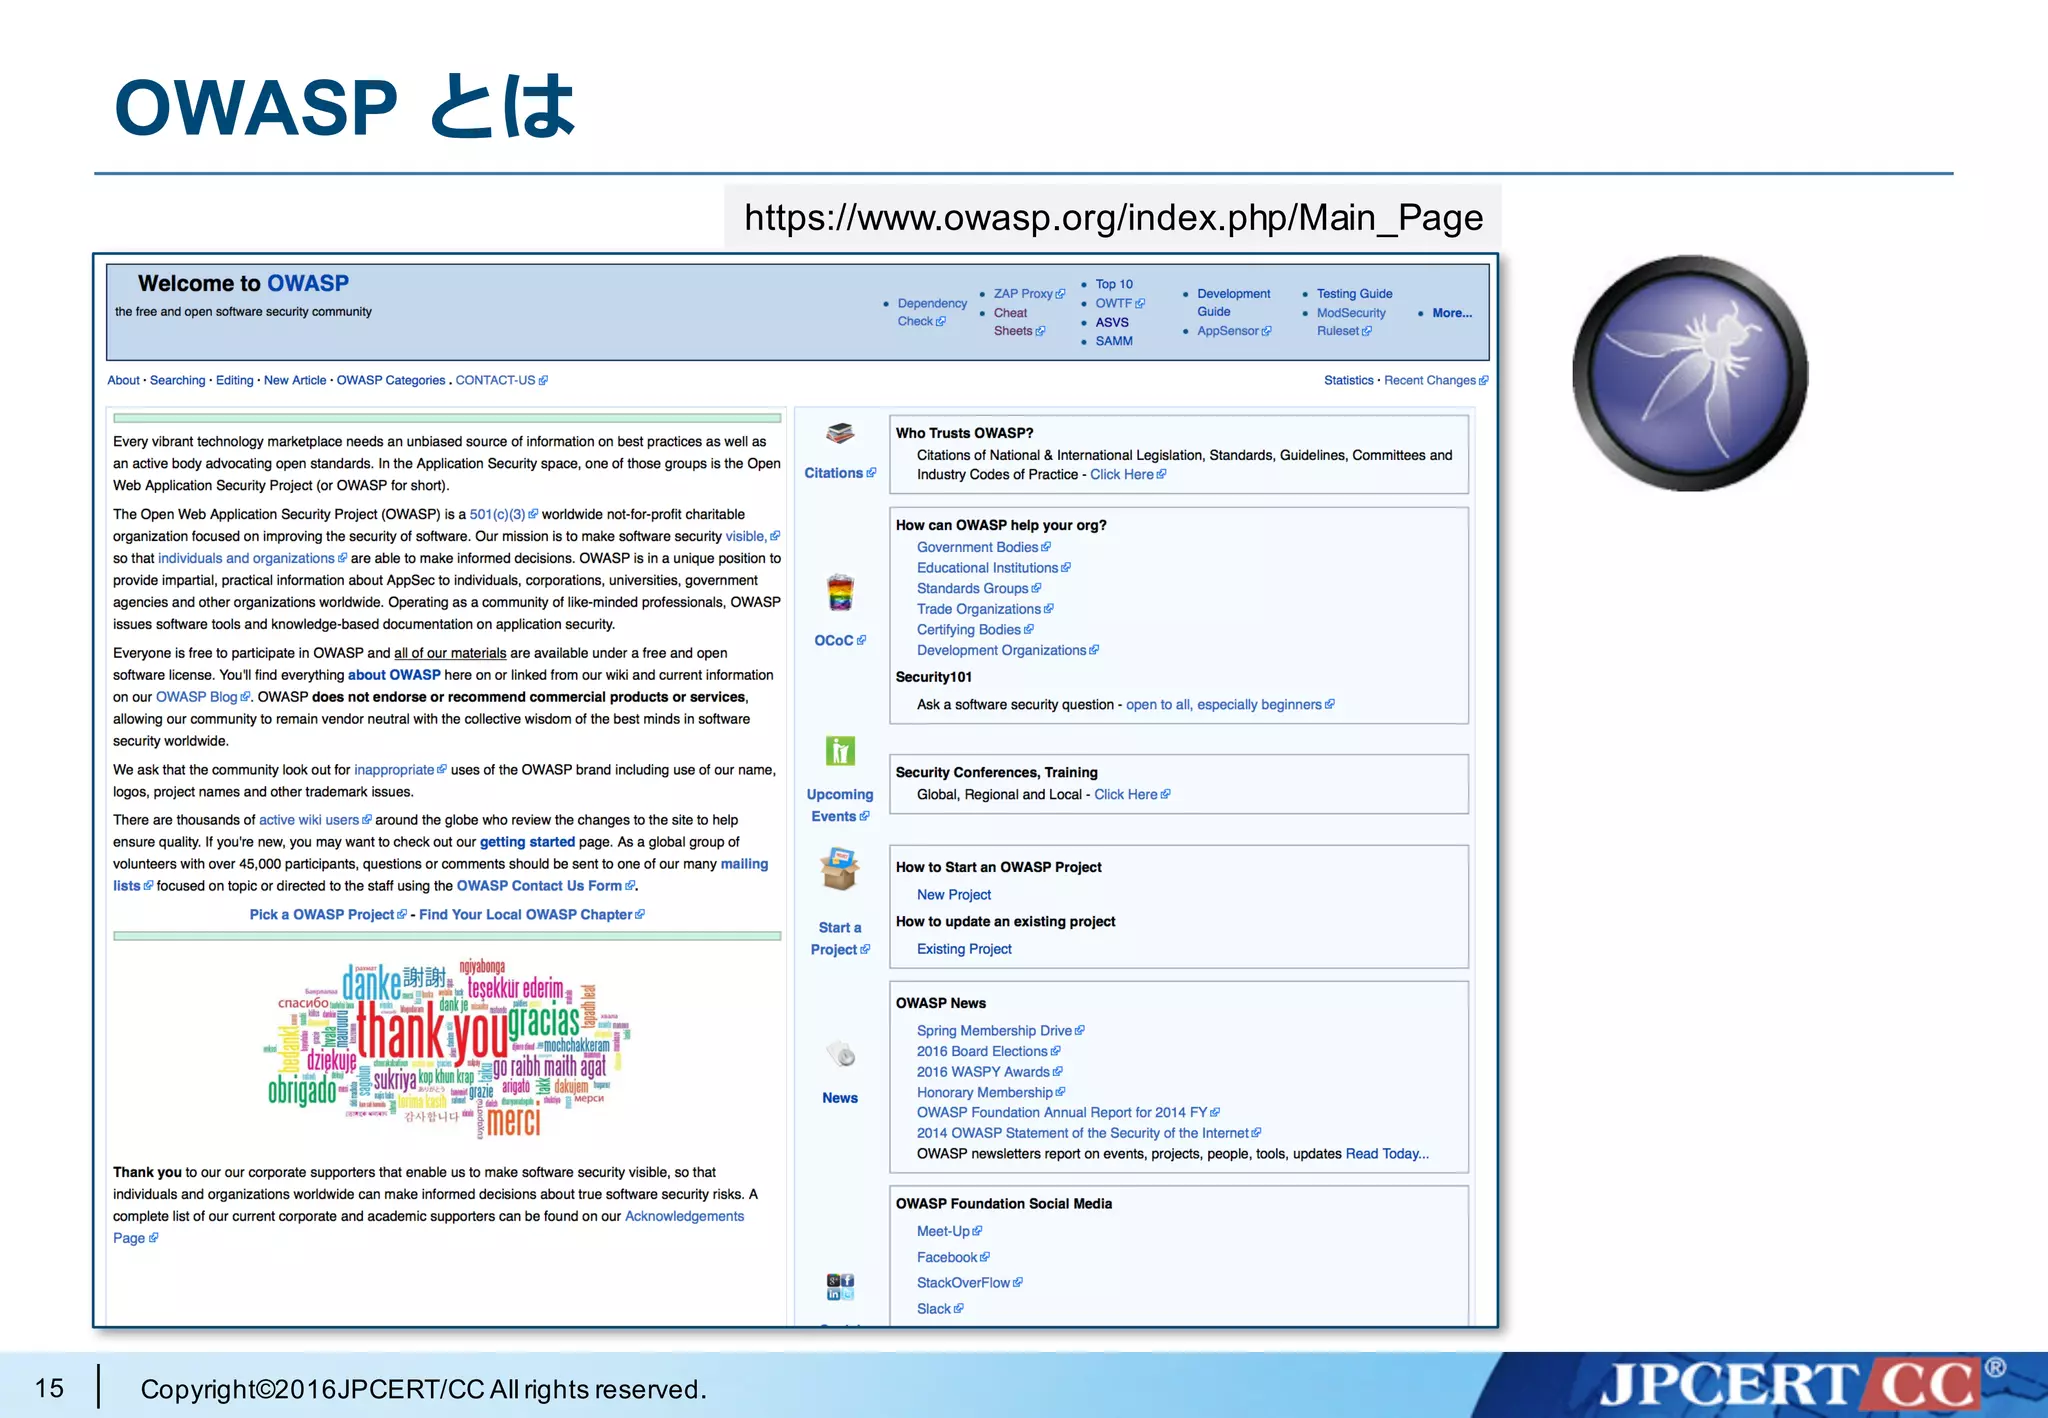Click the OCoC colorful cup icon
Screen dimensions: 2048x1418
point(840,593)
